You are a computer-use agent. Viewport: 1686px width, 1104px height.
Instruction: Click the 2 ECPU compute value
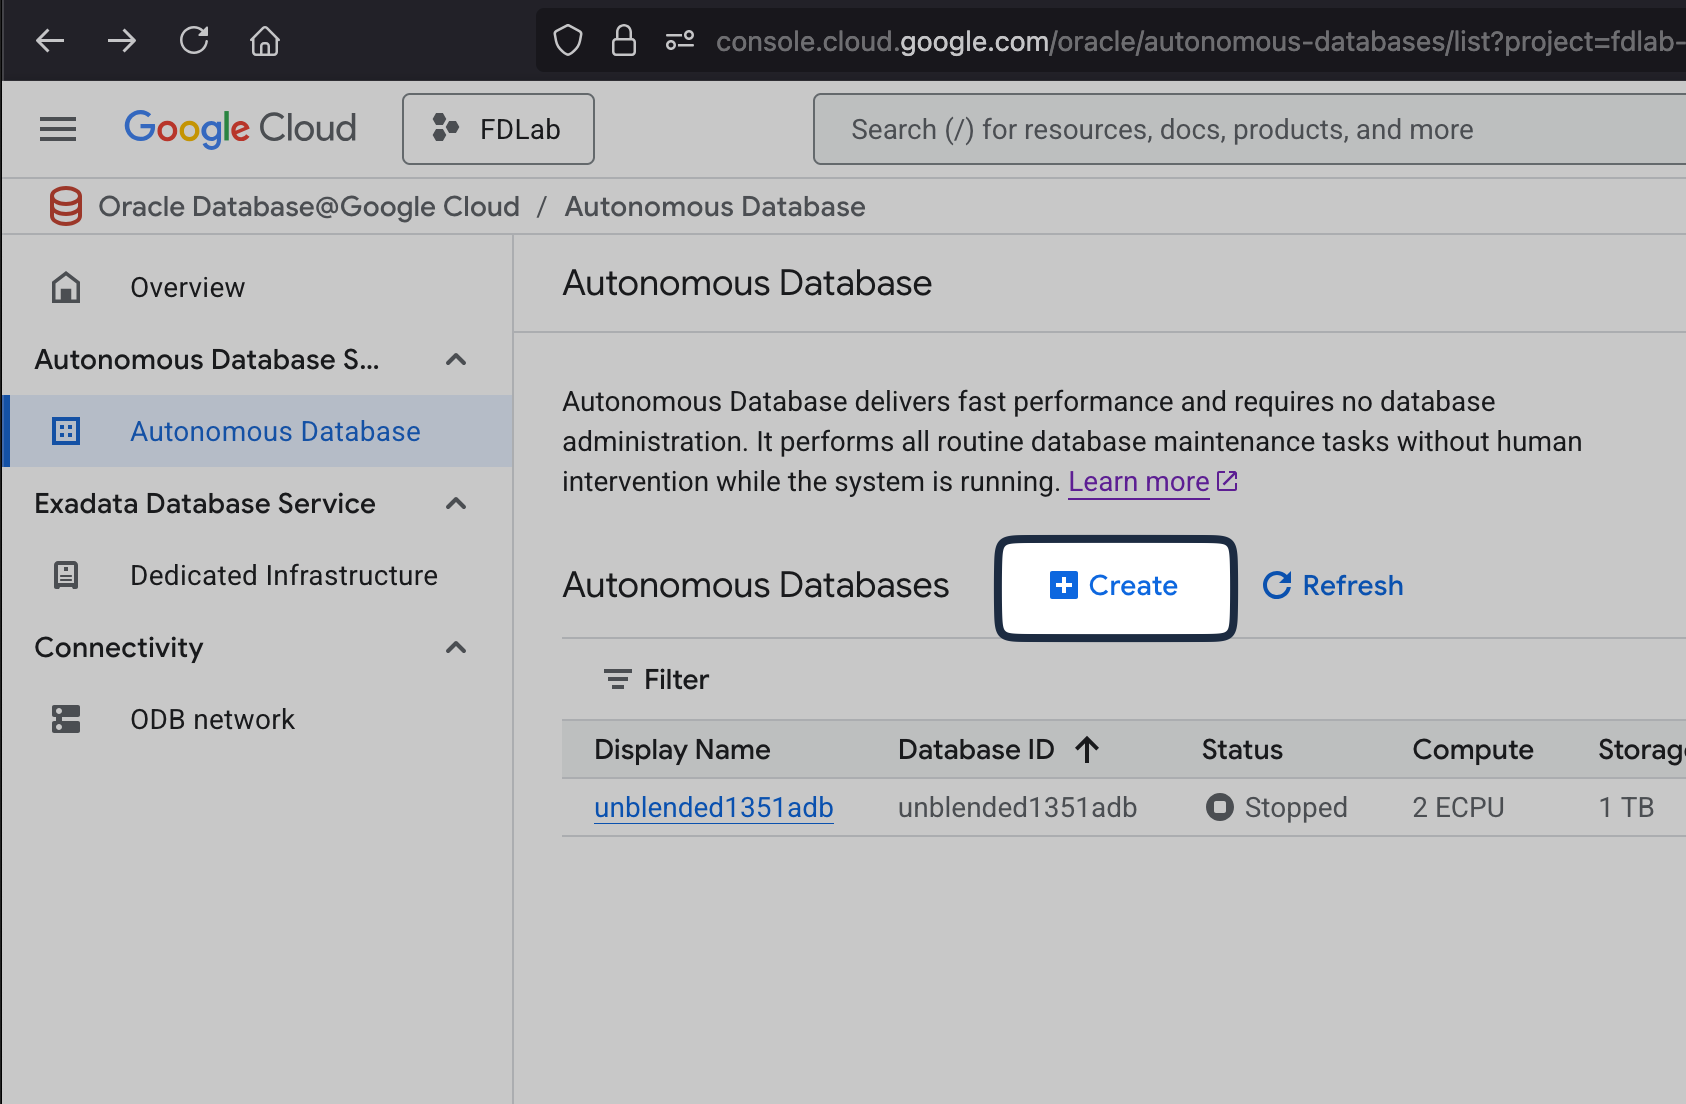1458,807
